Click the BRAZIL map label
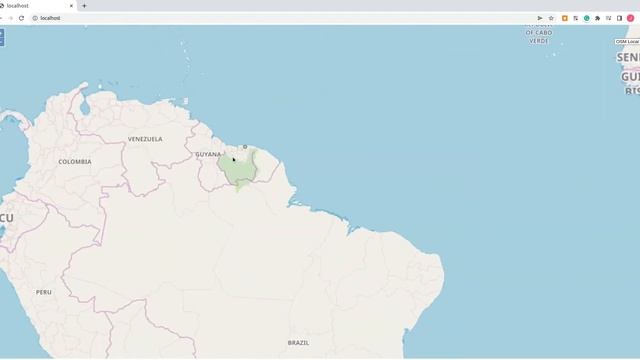The image size is (640, 360). pyautogui.click(x=298, y=343)
